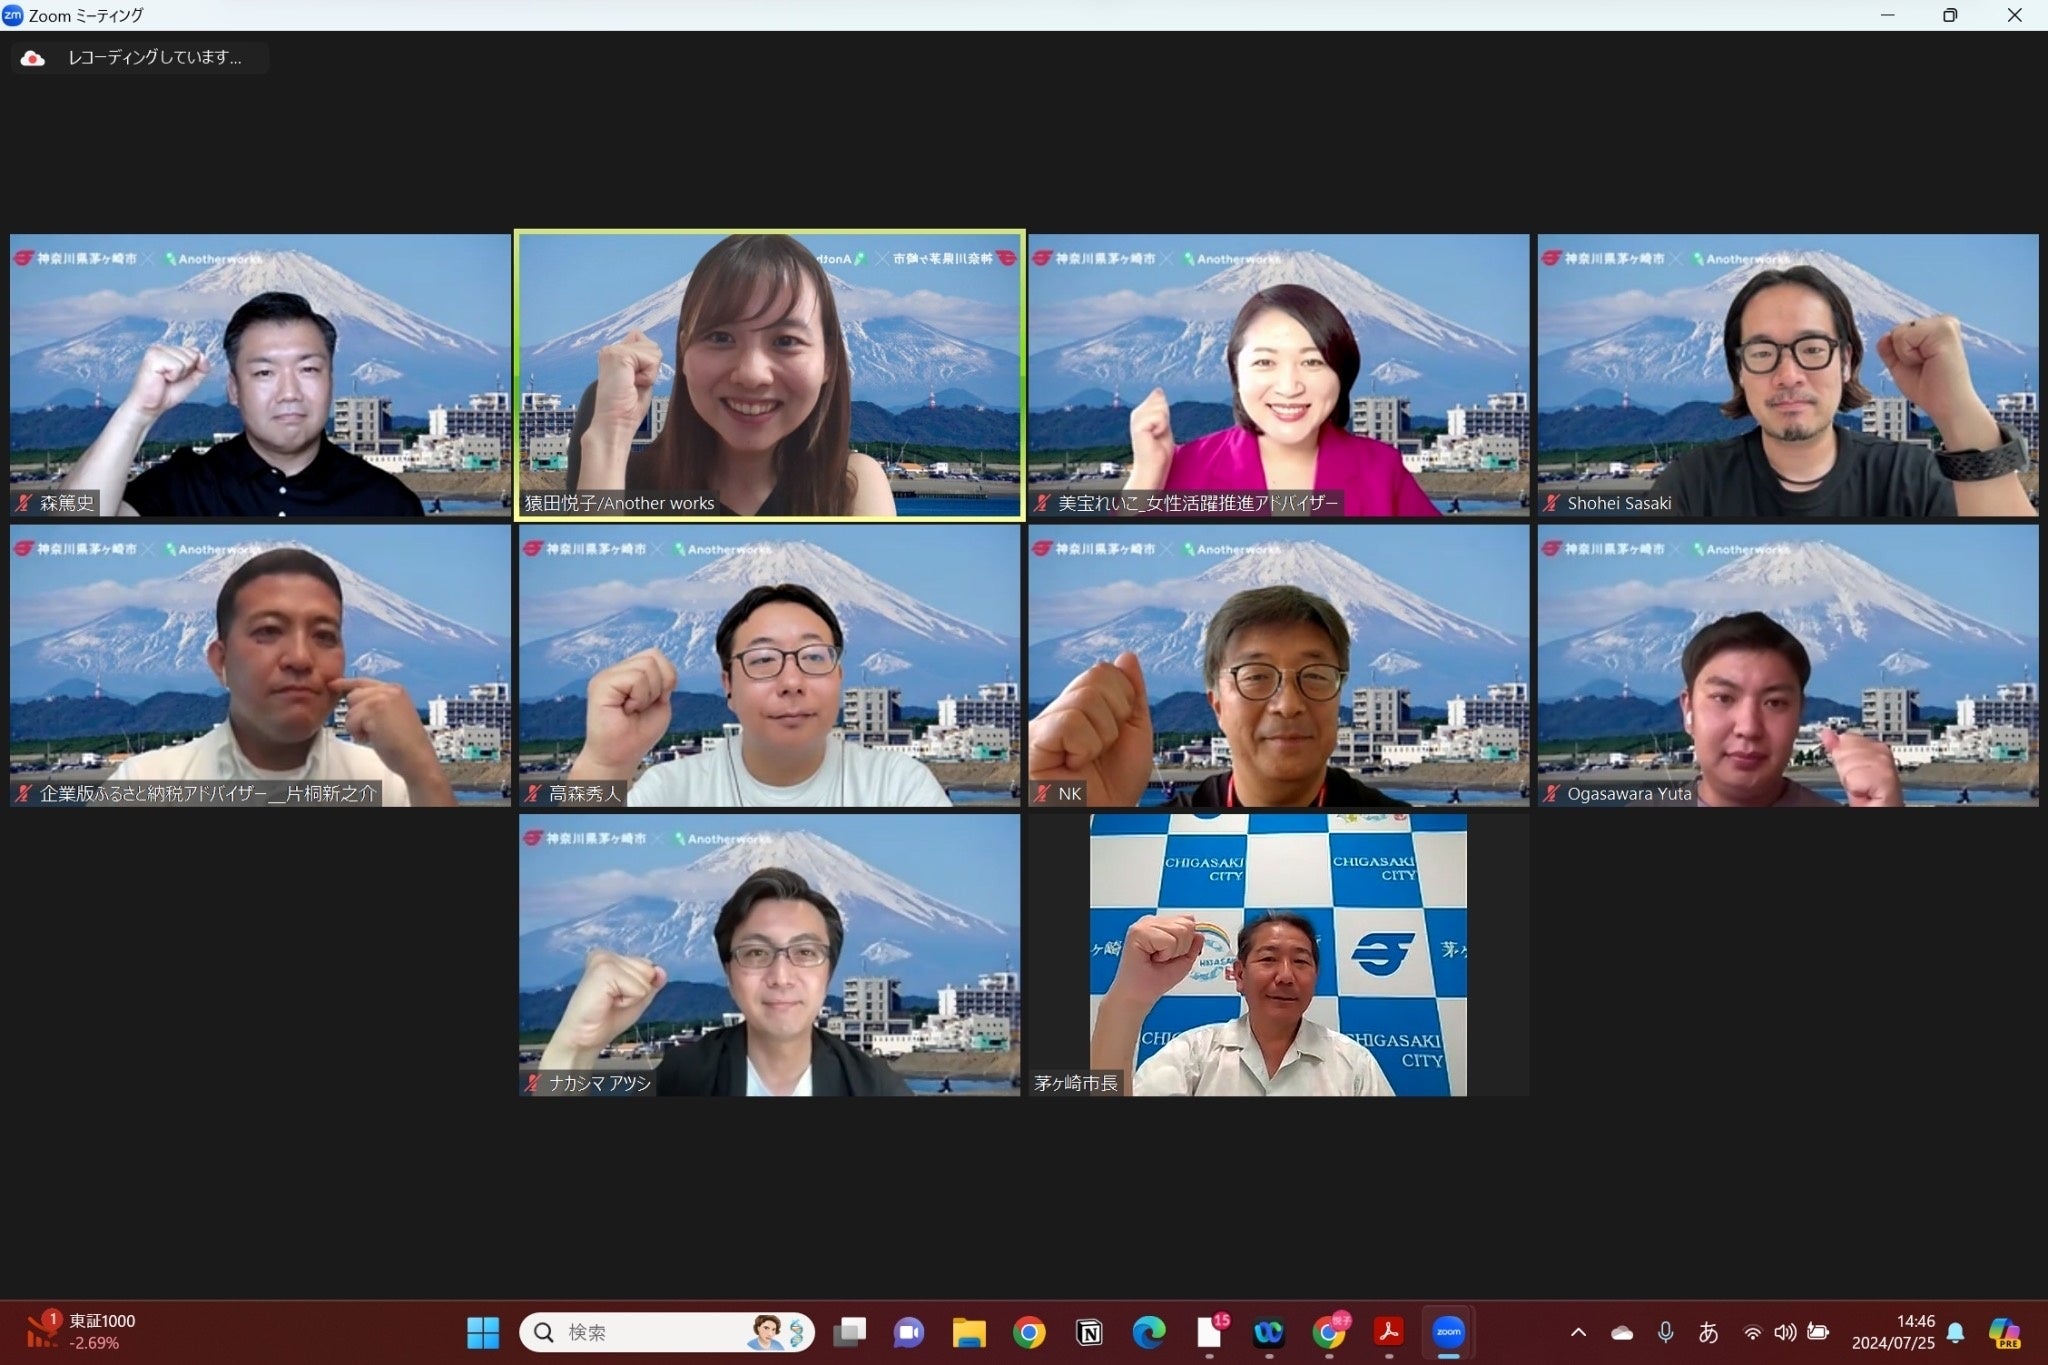Toggle the Japanese IME input mode indicator
This screenshot has width=2048, height=1365.
pos(1708,1332)
